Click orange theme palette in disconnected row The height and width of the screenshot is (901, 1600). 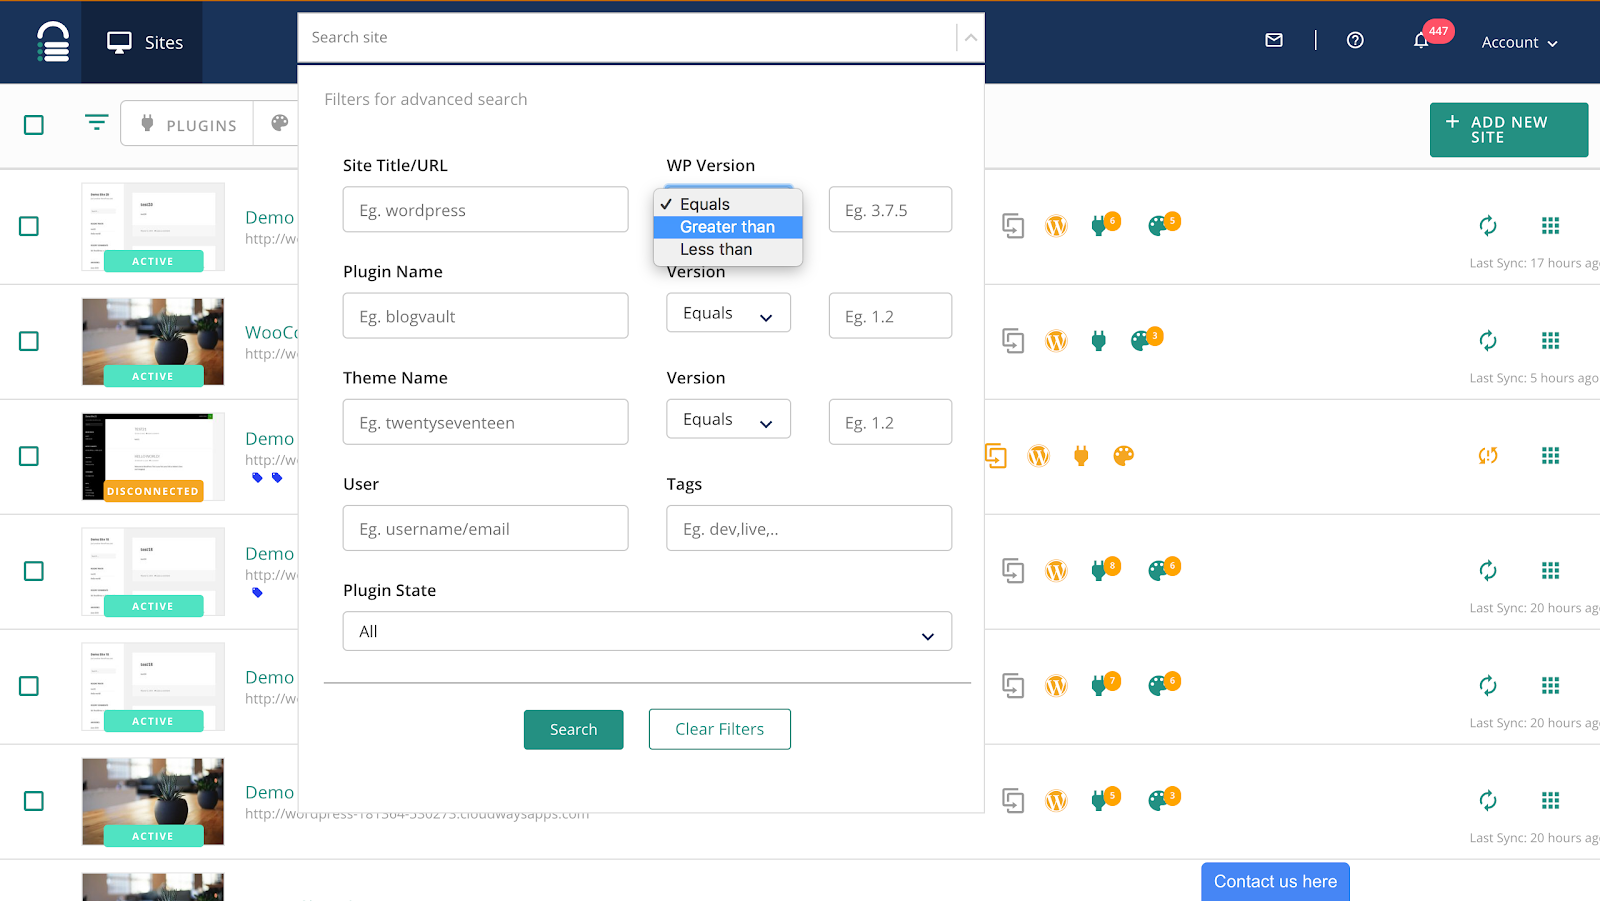point(1123,456)
